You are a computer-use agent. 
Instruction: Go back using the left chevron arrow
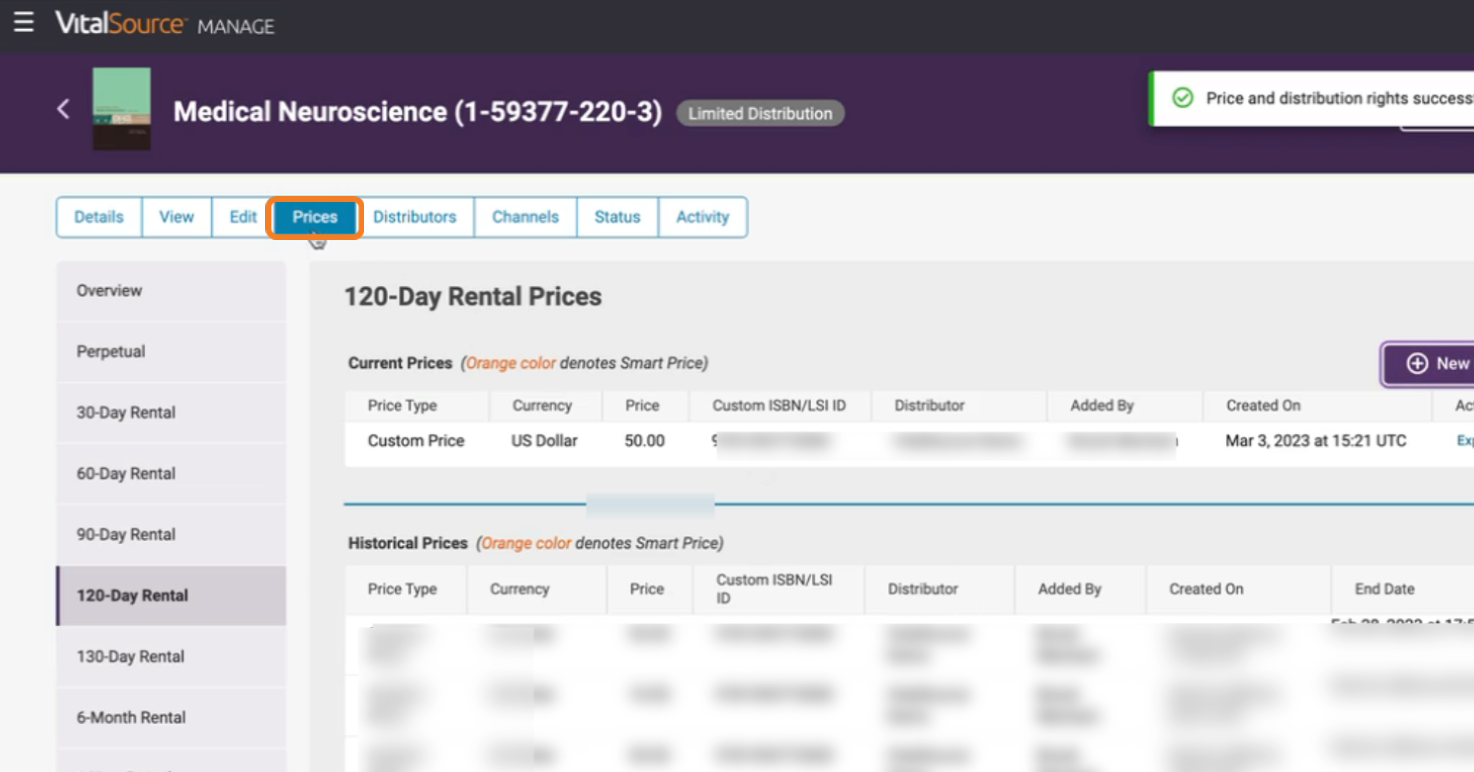click(x=64, y=109)
